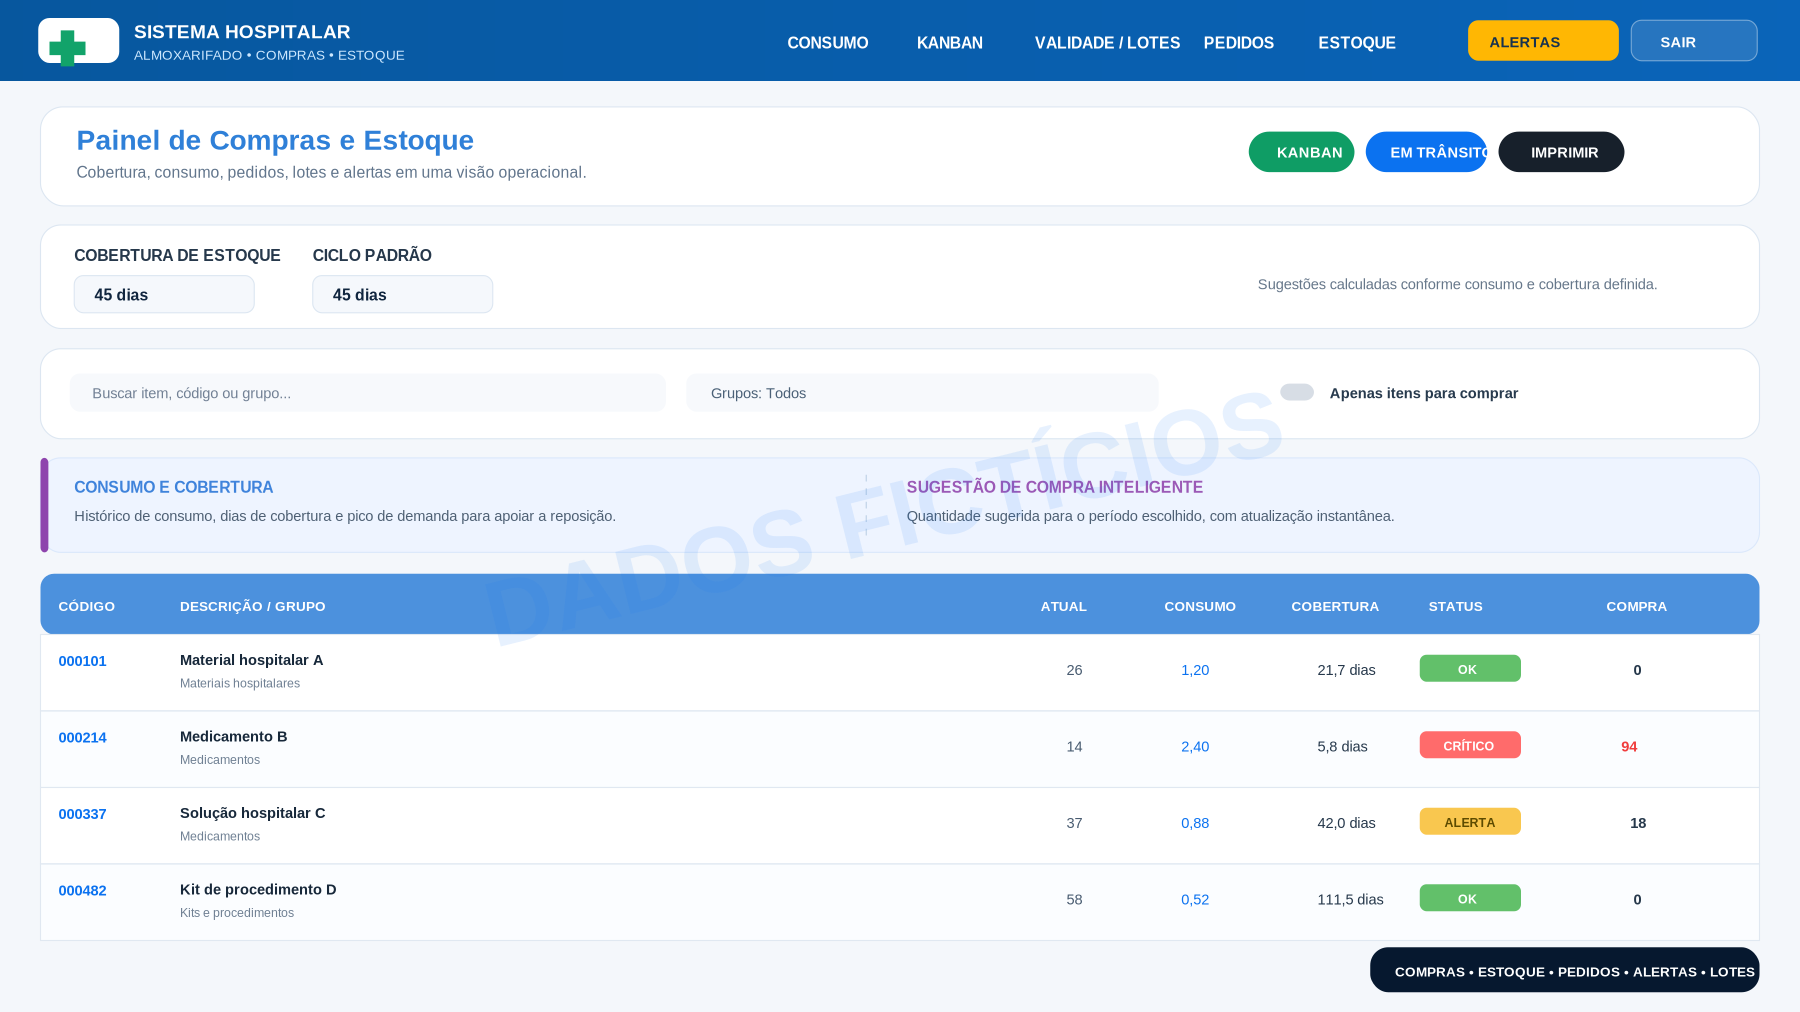Screen dimensions: 1800x1012
Task: Click the CRÍTICO status badge of Medicamento B
Action: click(x=1470, y=745)
